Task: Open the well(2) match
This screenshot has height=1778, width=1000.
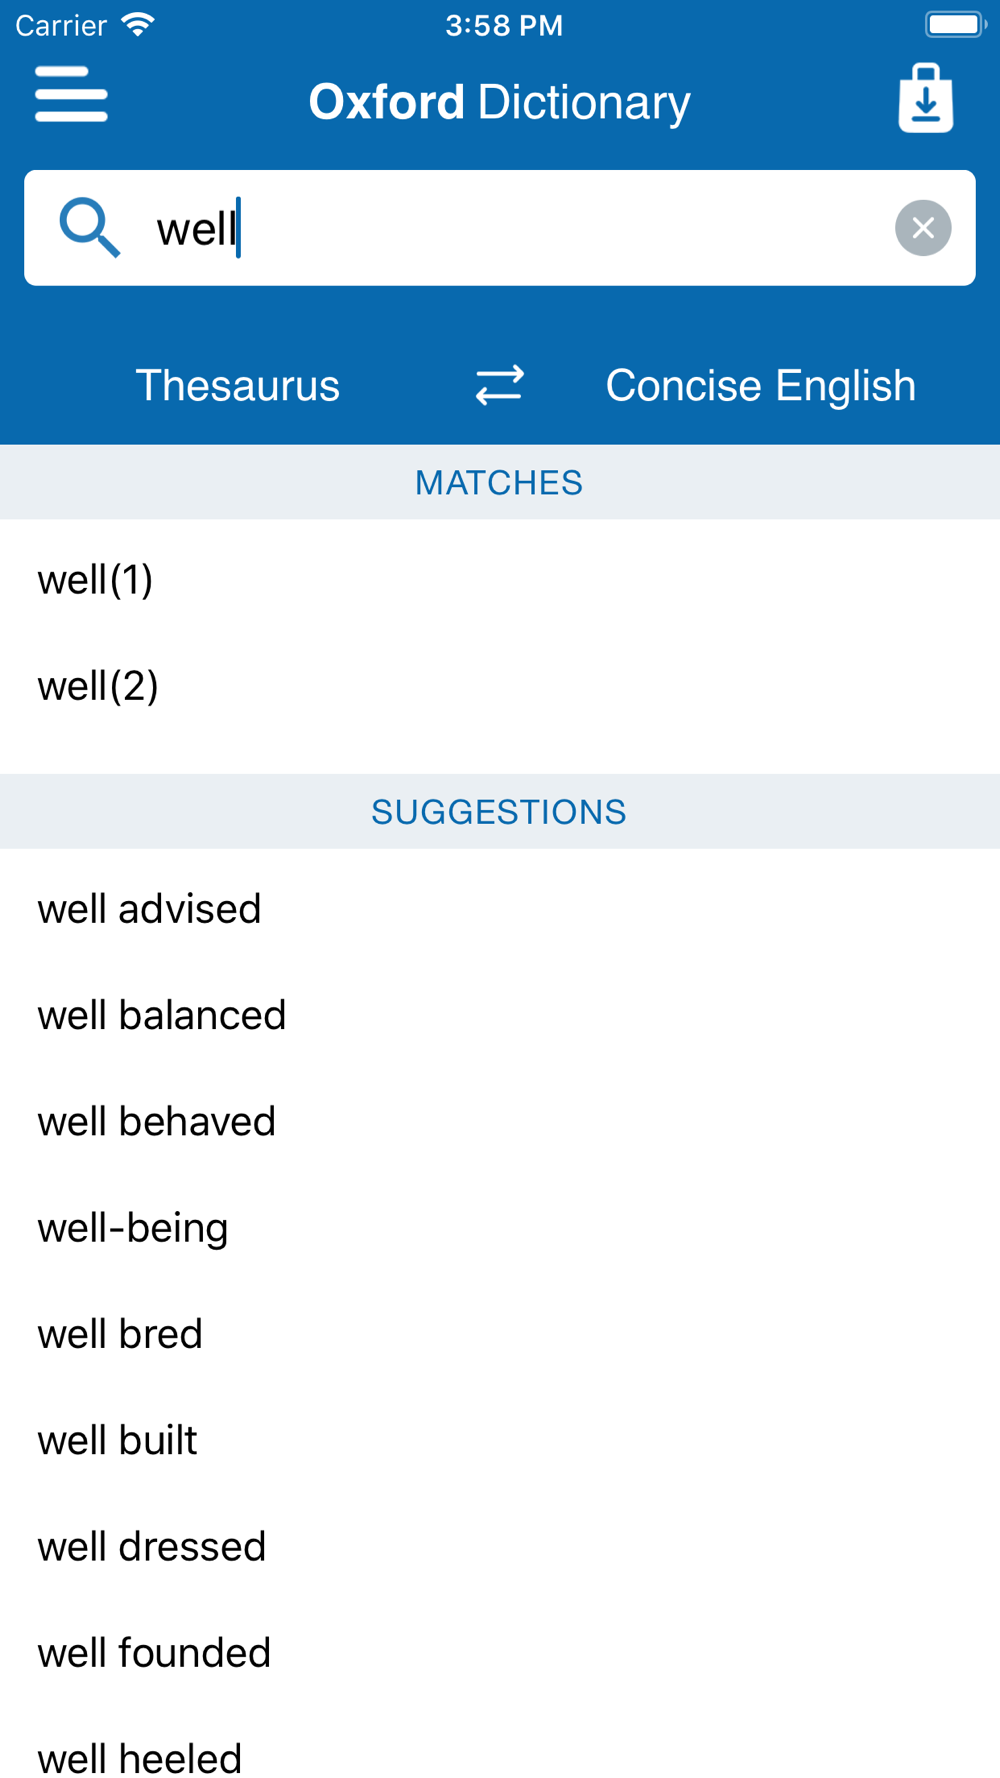Action: point(500,686)
